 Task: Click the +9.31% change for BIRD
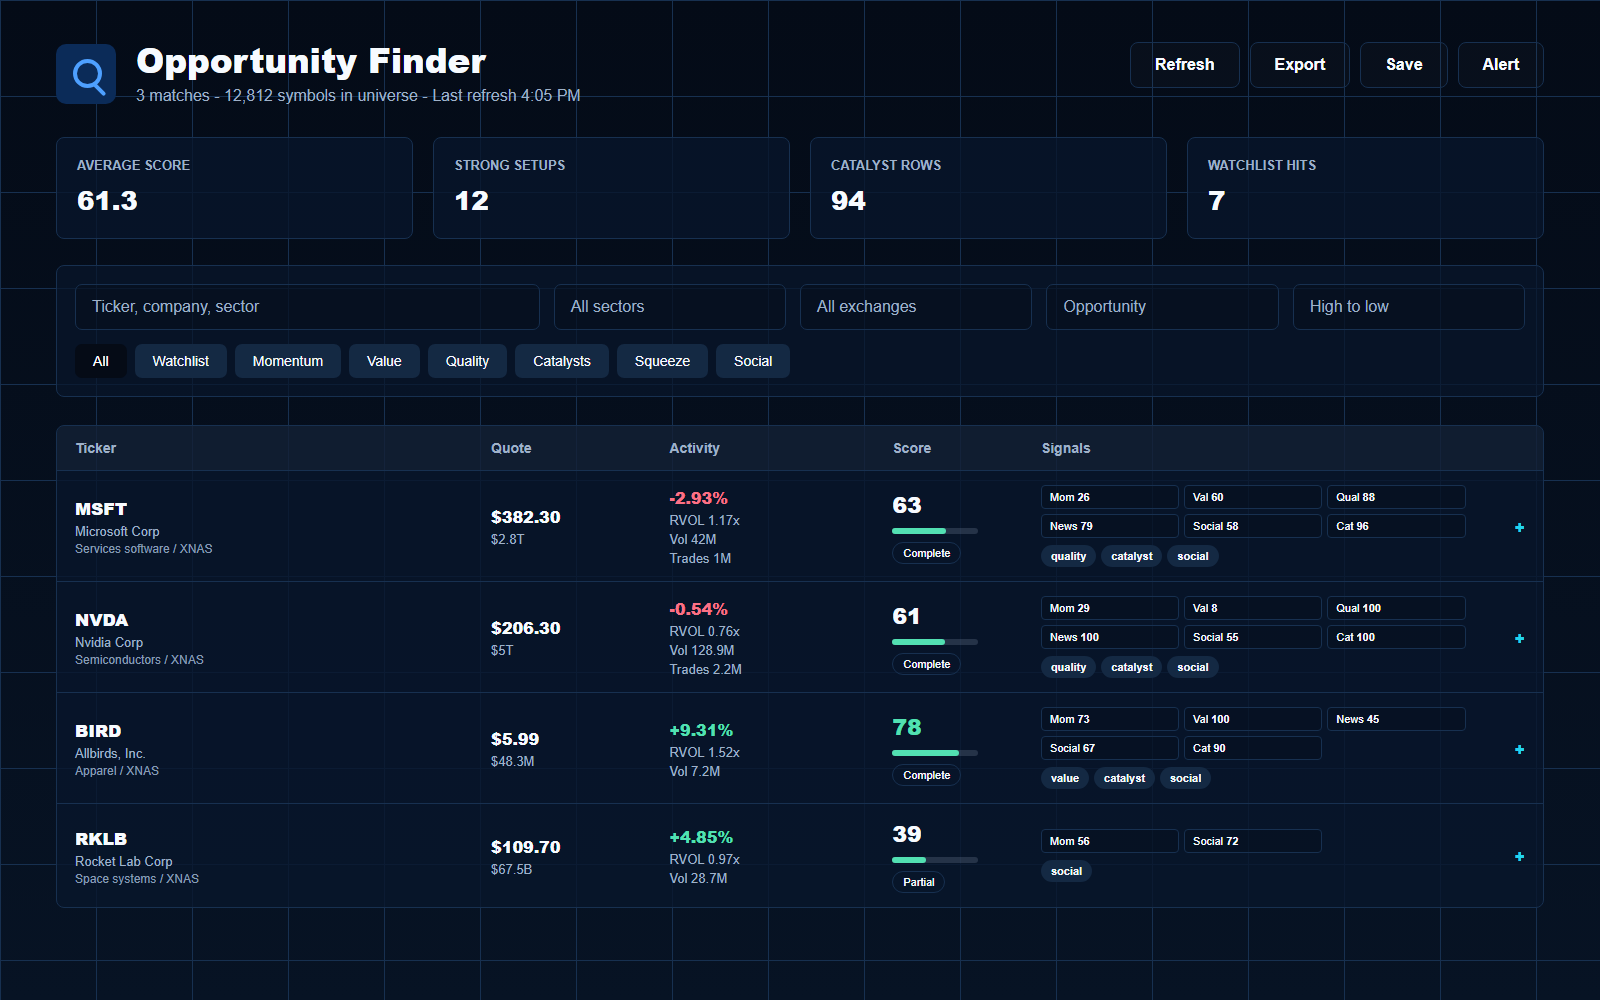[701, 730]
